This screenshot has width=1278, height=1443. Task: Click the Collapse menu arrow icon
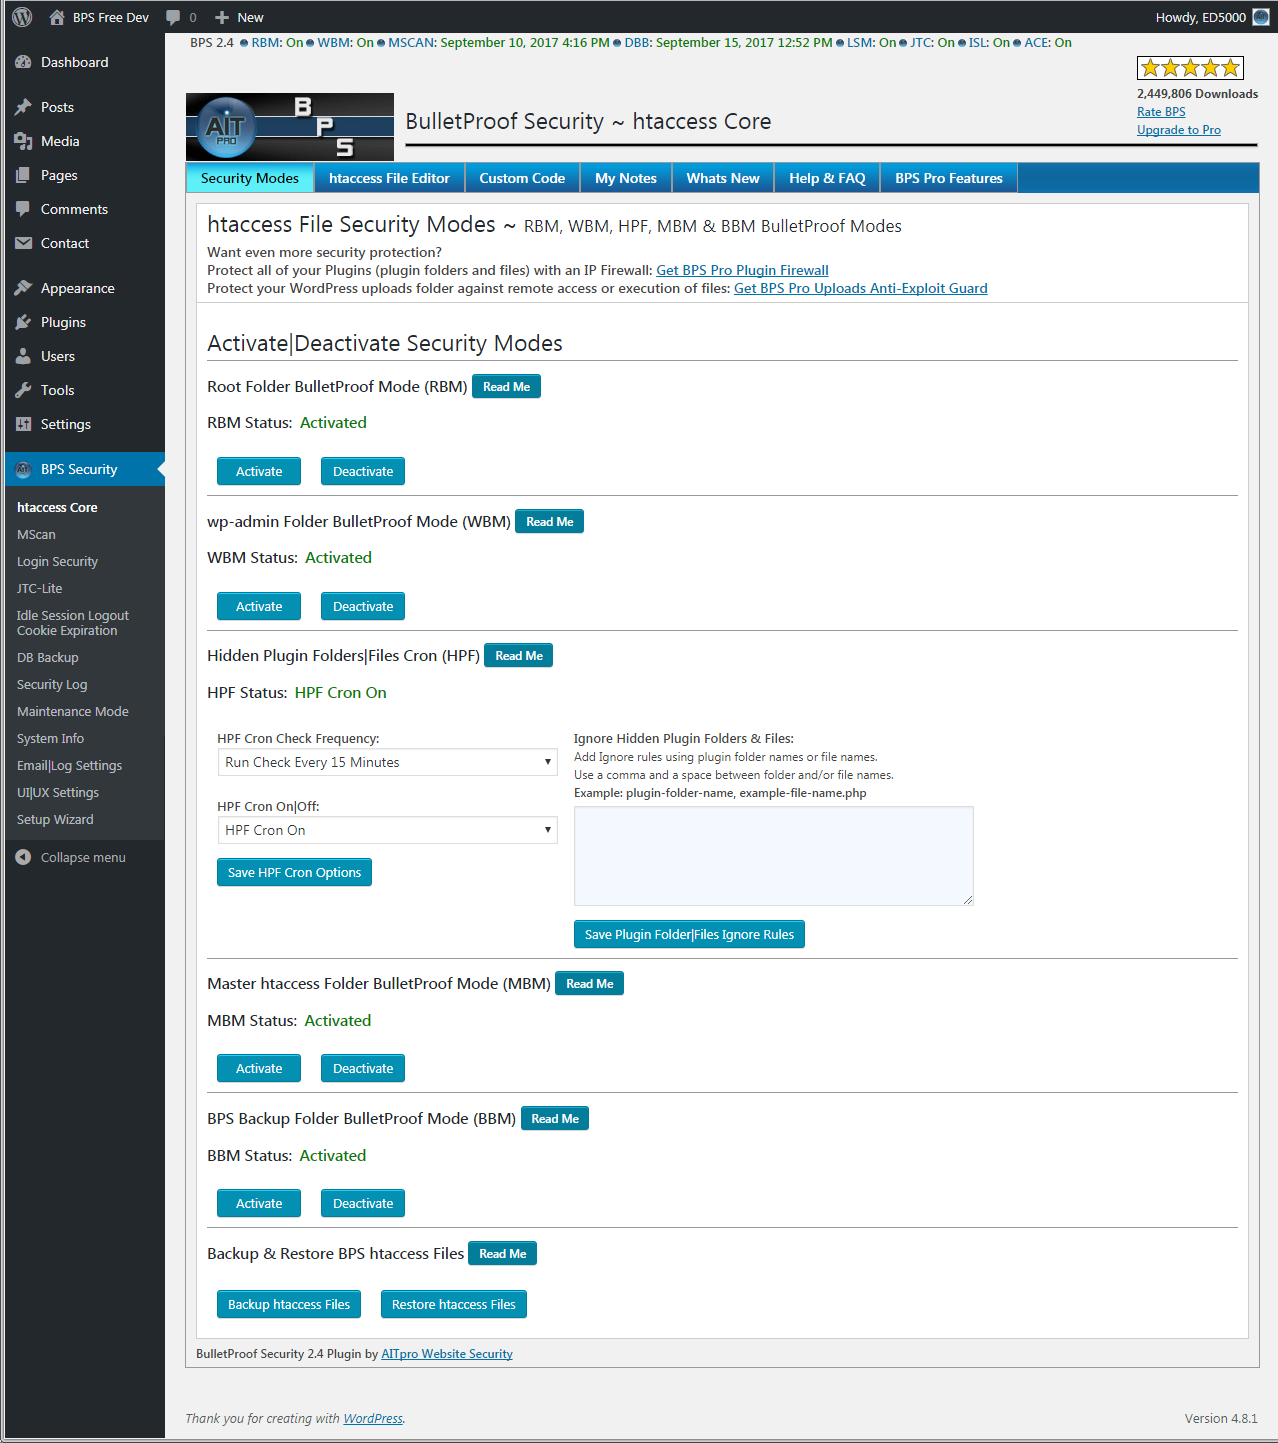point(23,857)
